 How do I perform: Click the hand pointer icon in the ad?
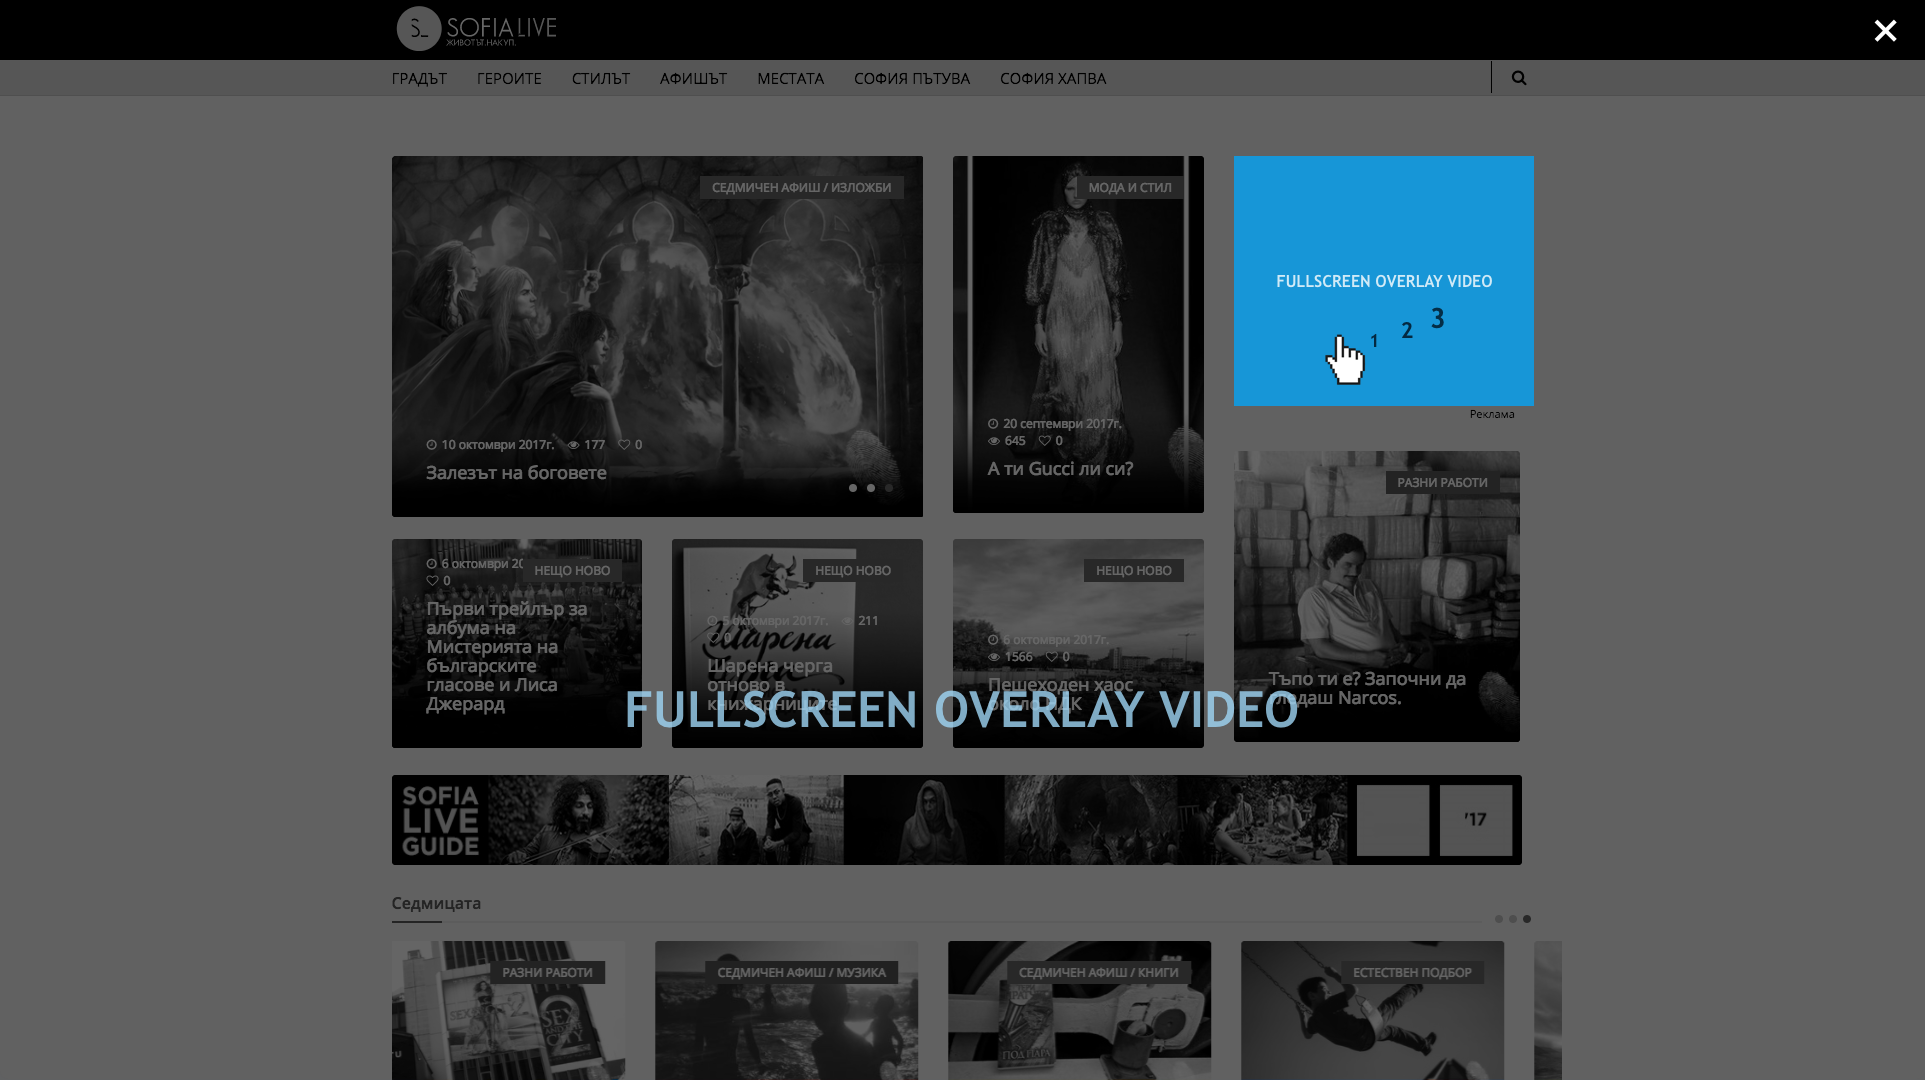1345,360
